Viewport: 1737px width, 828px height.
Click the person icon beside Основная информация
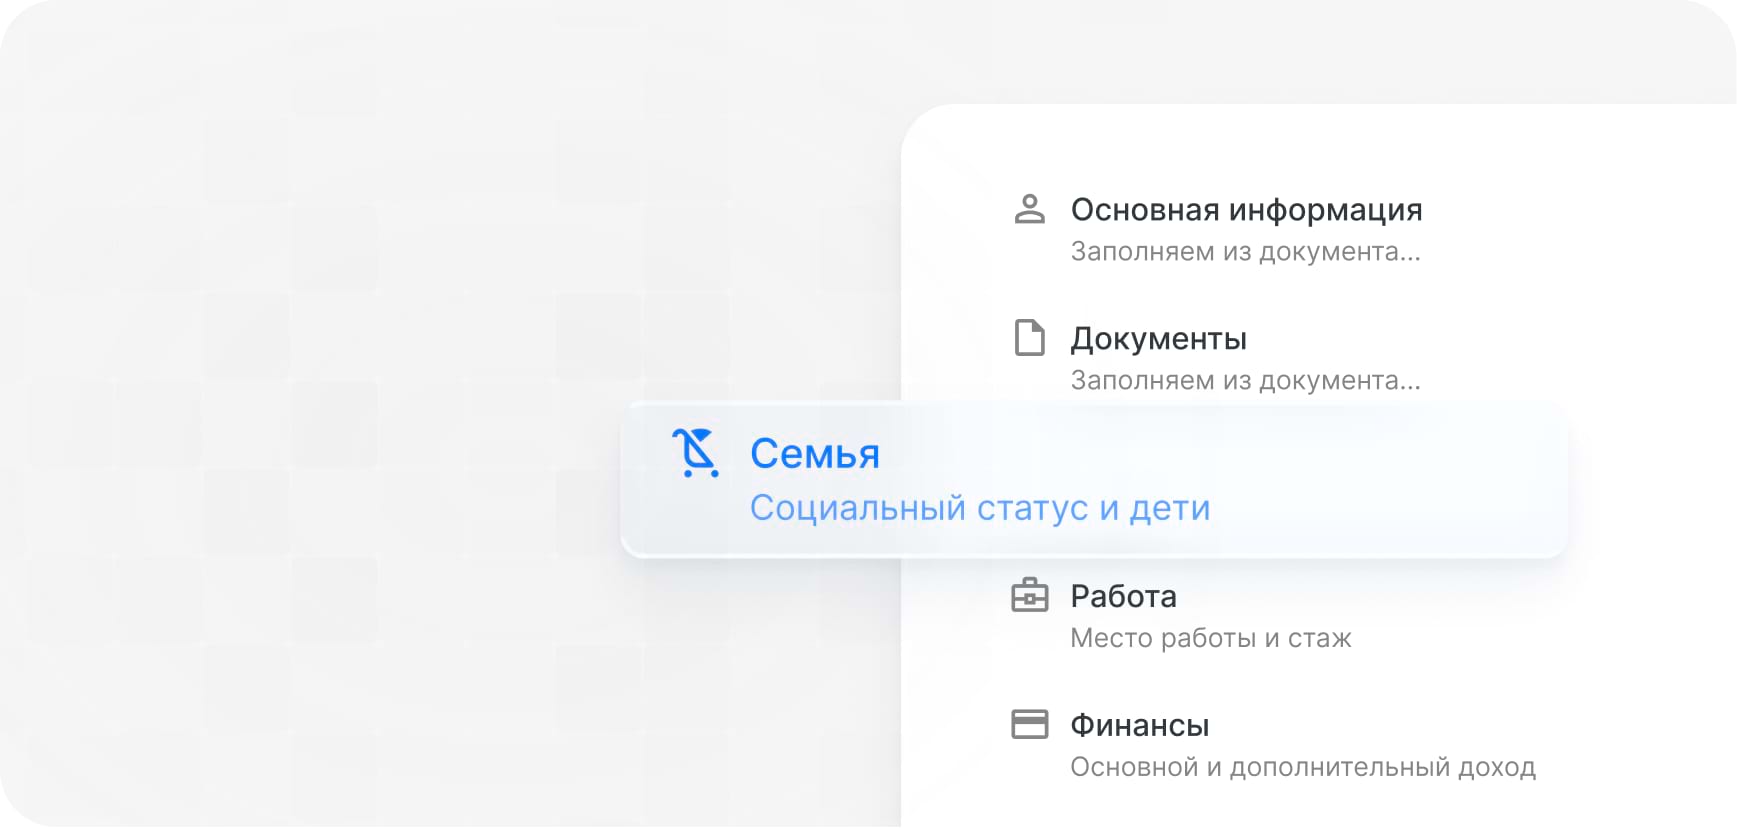pyautogui.click(x=1029, y=209)
